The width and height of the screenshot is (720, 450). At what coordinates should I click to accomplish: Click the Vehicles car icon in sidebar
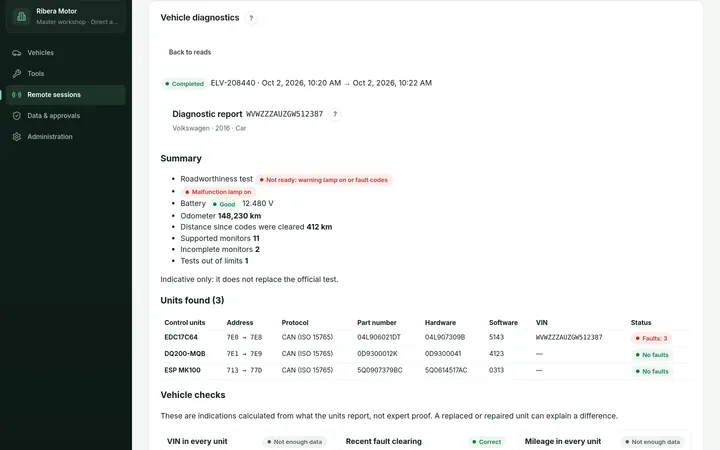17,53
